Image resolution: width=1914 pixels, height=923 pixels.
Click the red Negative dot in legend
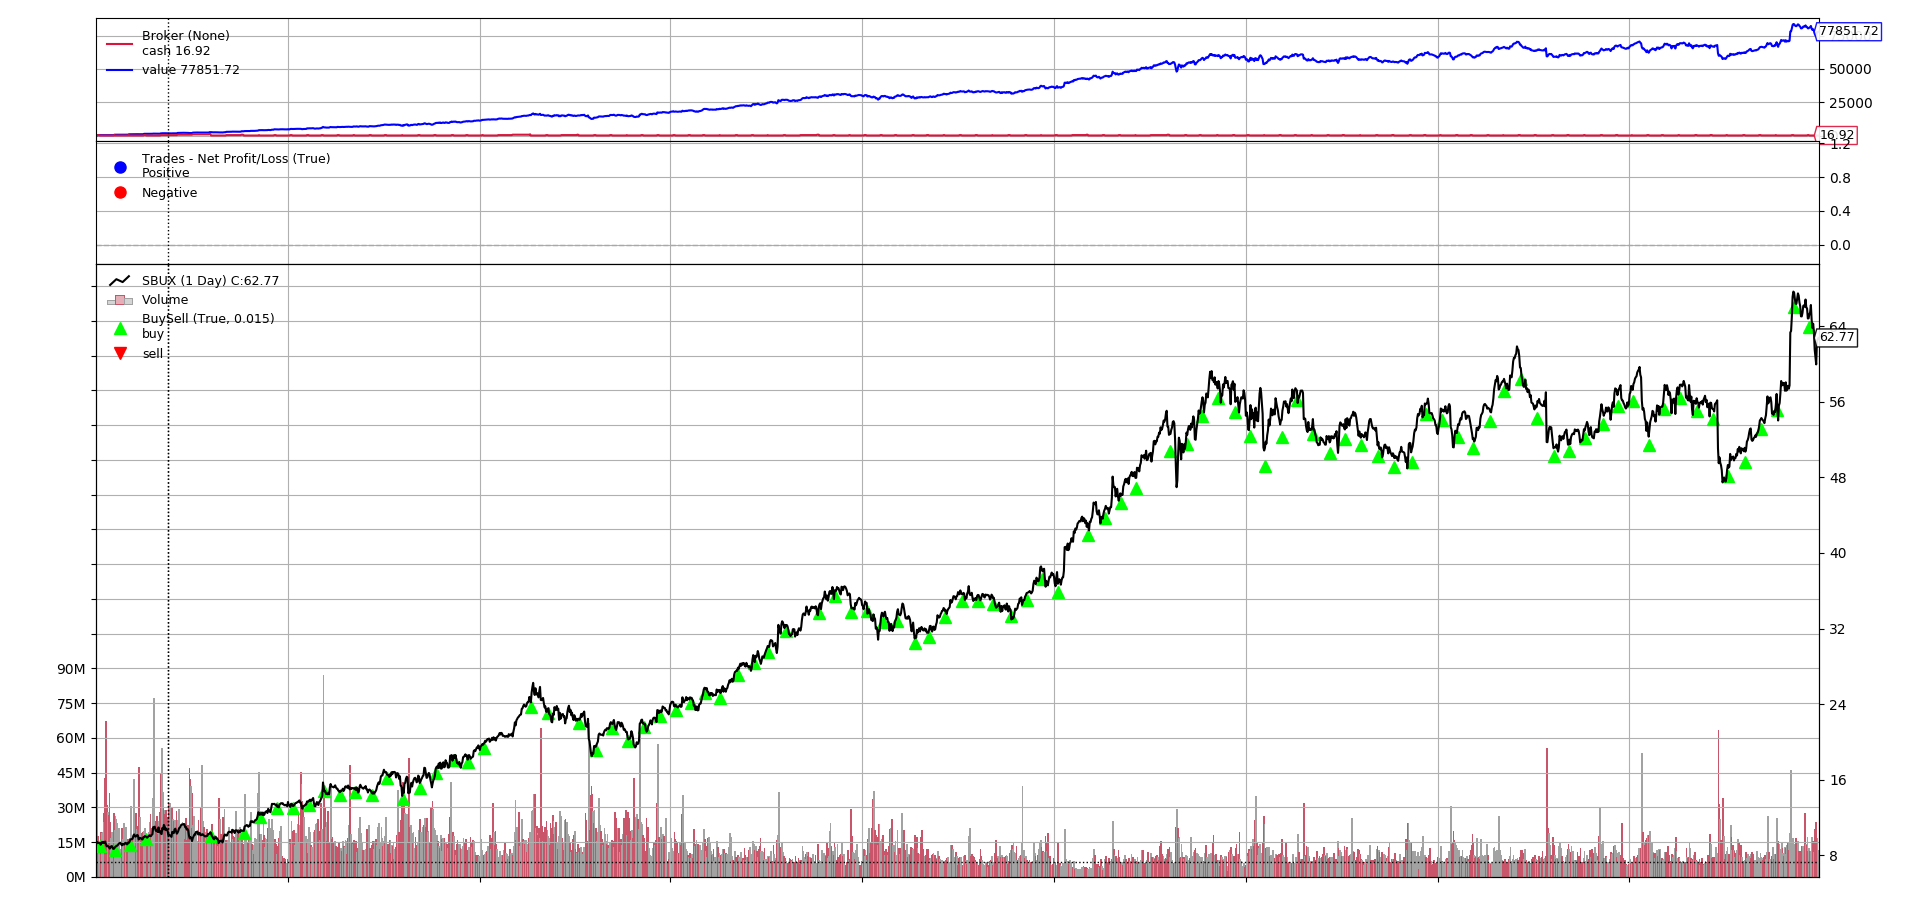point(120,193)
